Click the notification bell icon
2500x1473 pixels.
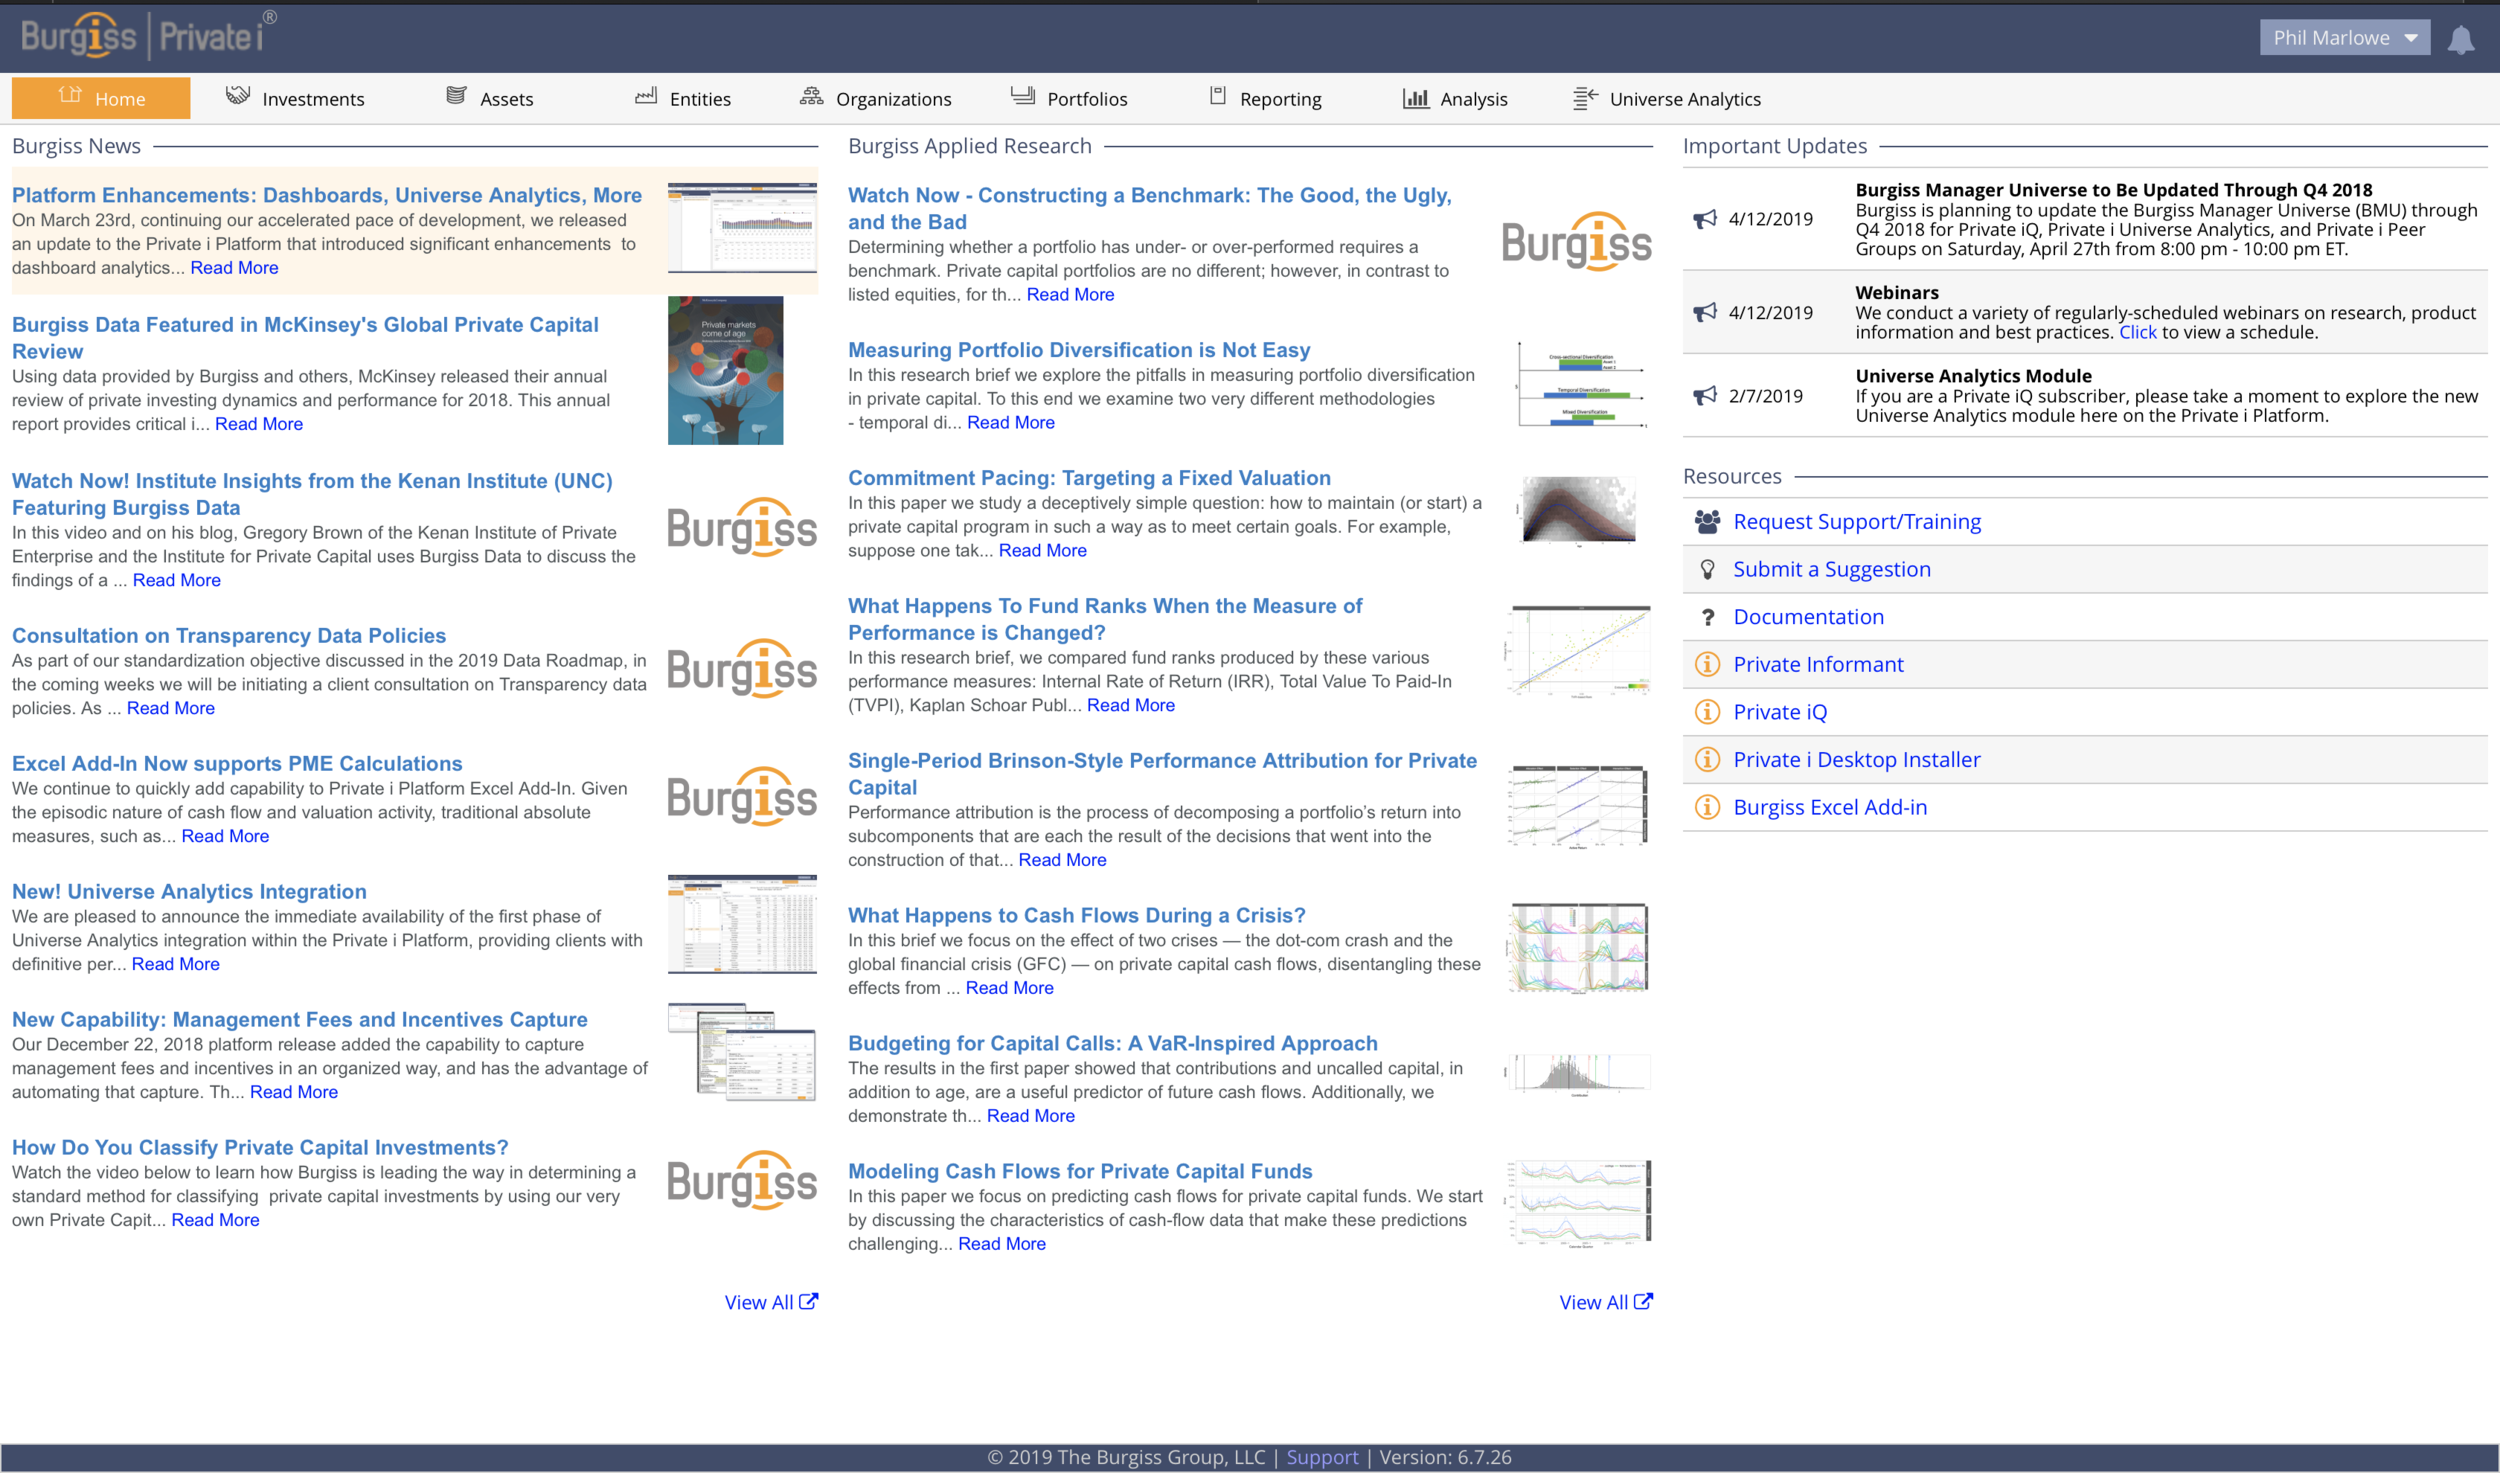click(2460, 39)
